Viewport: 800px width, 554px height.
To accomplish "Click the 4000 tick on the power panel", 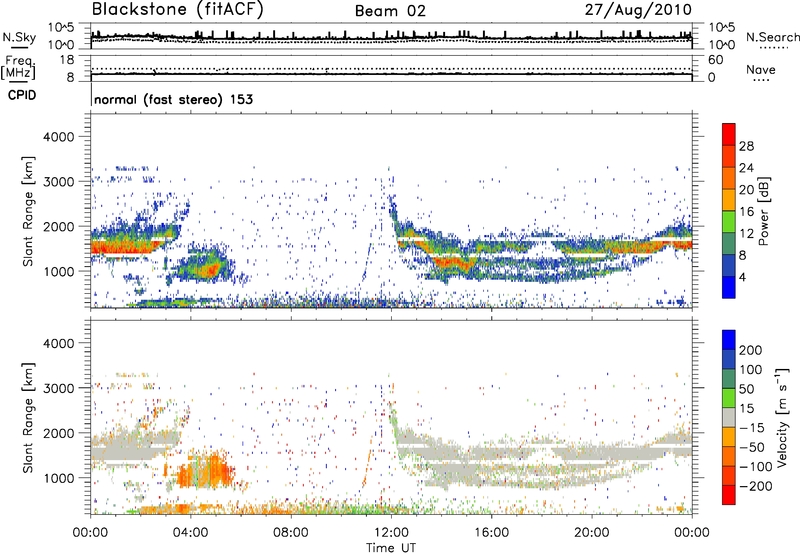I will coord(59,137).
